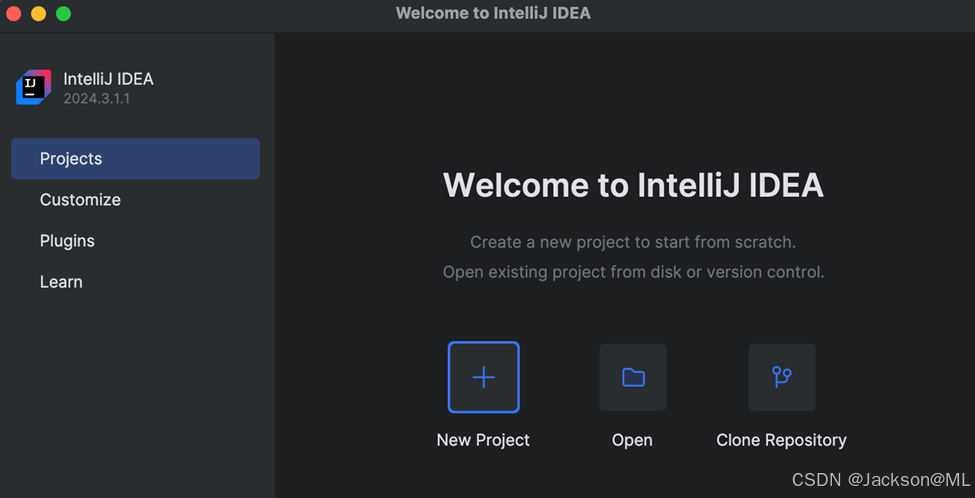Screen dimensions: 975x498
Task: Click the "New Project" text label
Action: pyautogui.click(x=483, y=440)
